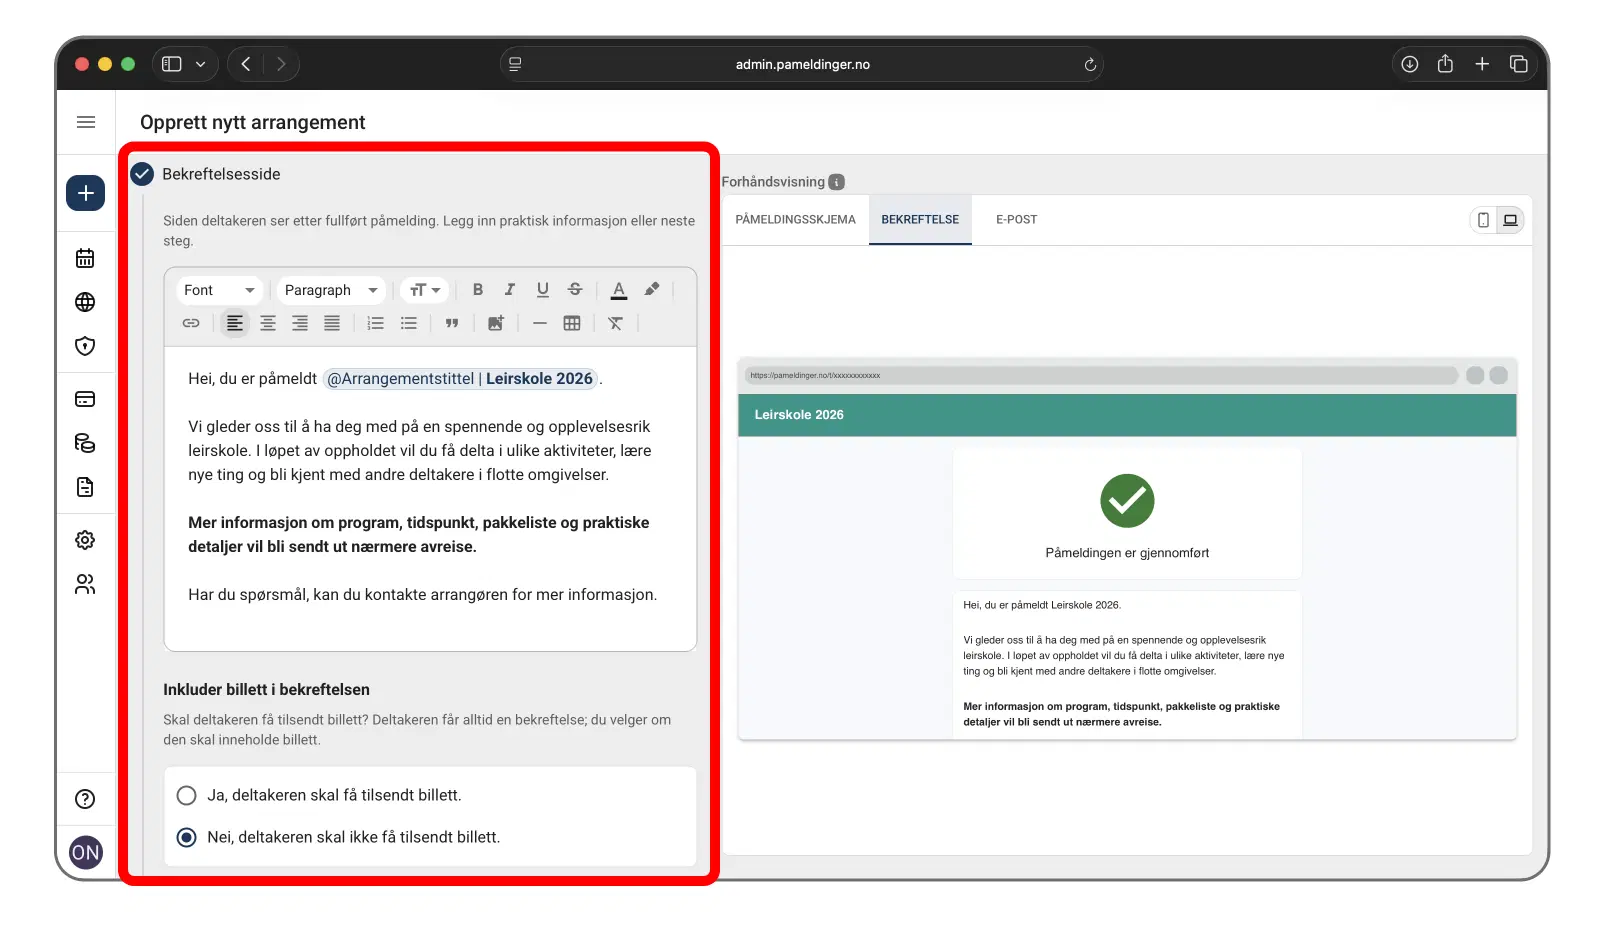Screen dimensions: 1604x926
Task: Add a blockquote with the quote icon
Action: point(452,323)
